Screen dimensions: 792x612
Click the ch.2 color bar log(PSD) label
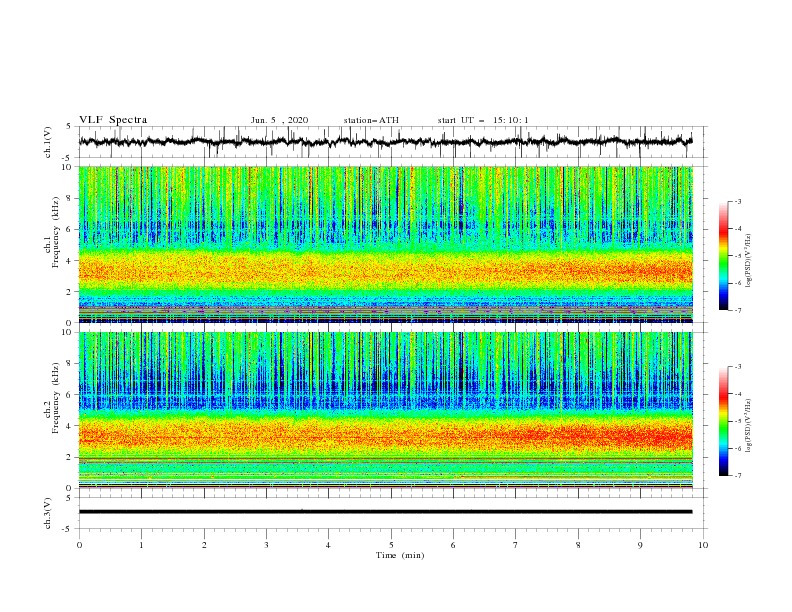pyautogui.click(x=749, y=426)
